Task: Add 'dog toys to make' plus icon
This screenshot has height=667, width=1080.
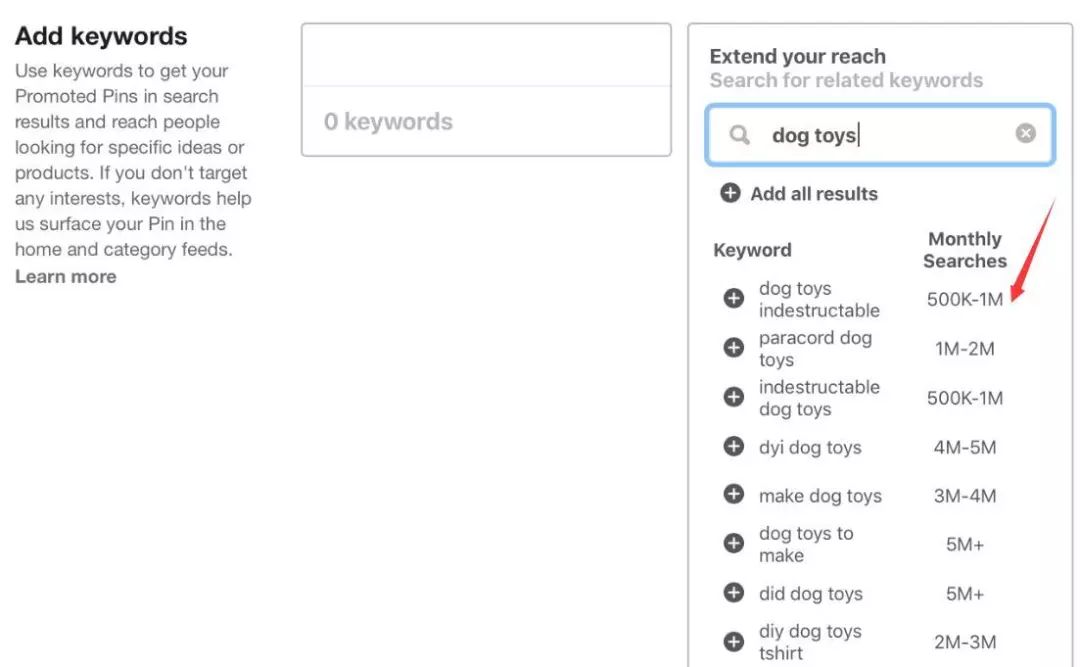Action: [x=734, y=543]
